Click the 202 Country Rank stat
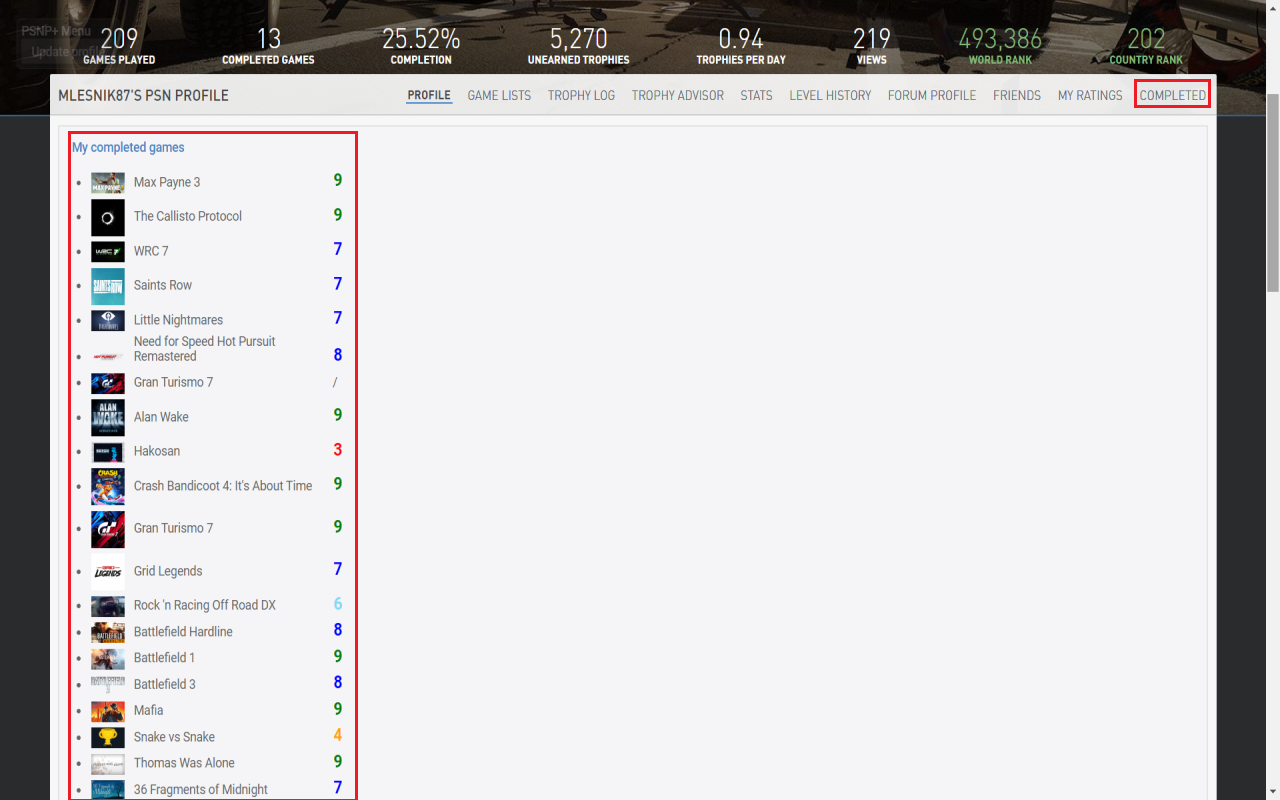This screenshot has height=800, width=1280. pos(1146,46)
